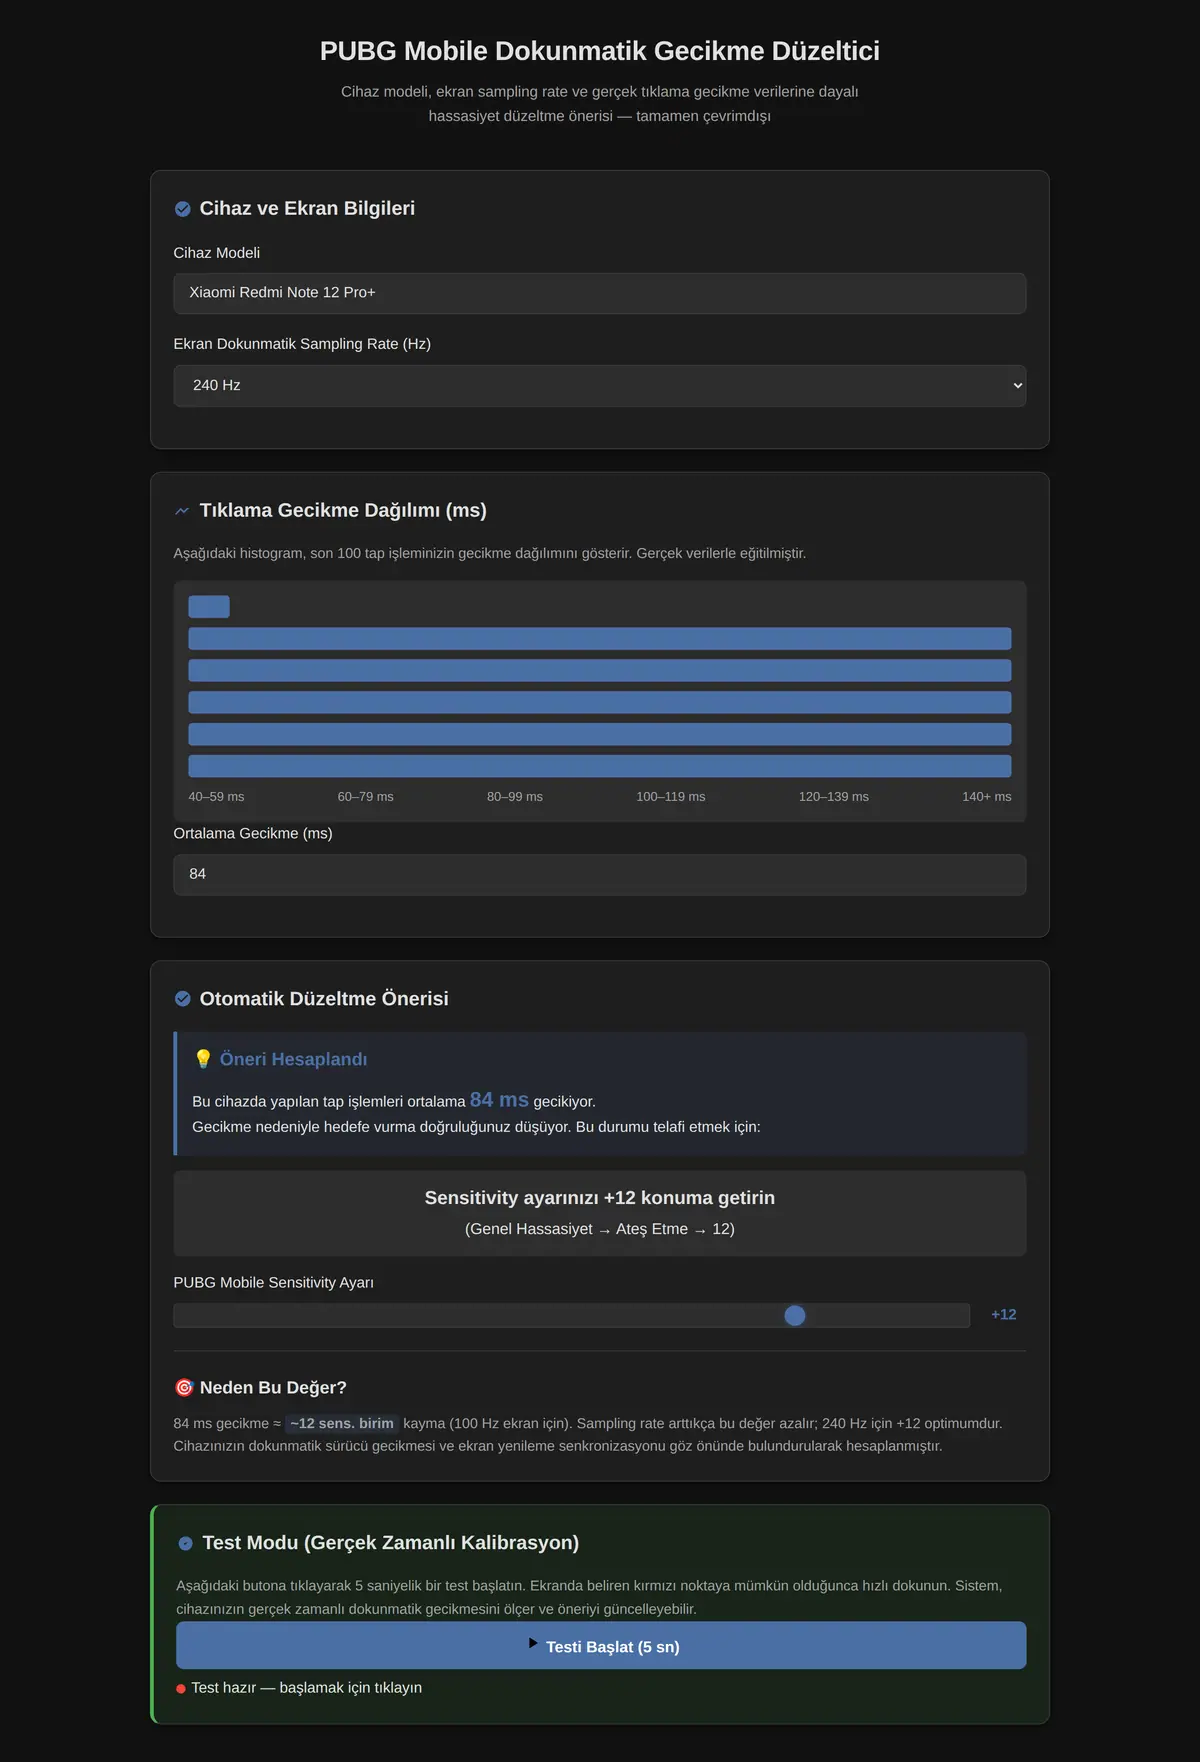The width and height of the screenshot is (1200, 1762).
Task: Click the PUBG Mobile Dokunmatik Gecikme Düzeltici title
Action: (600, 51)
